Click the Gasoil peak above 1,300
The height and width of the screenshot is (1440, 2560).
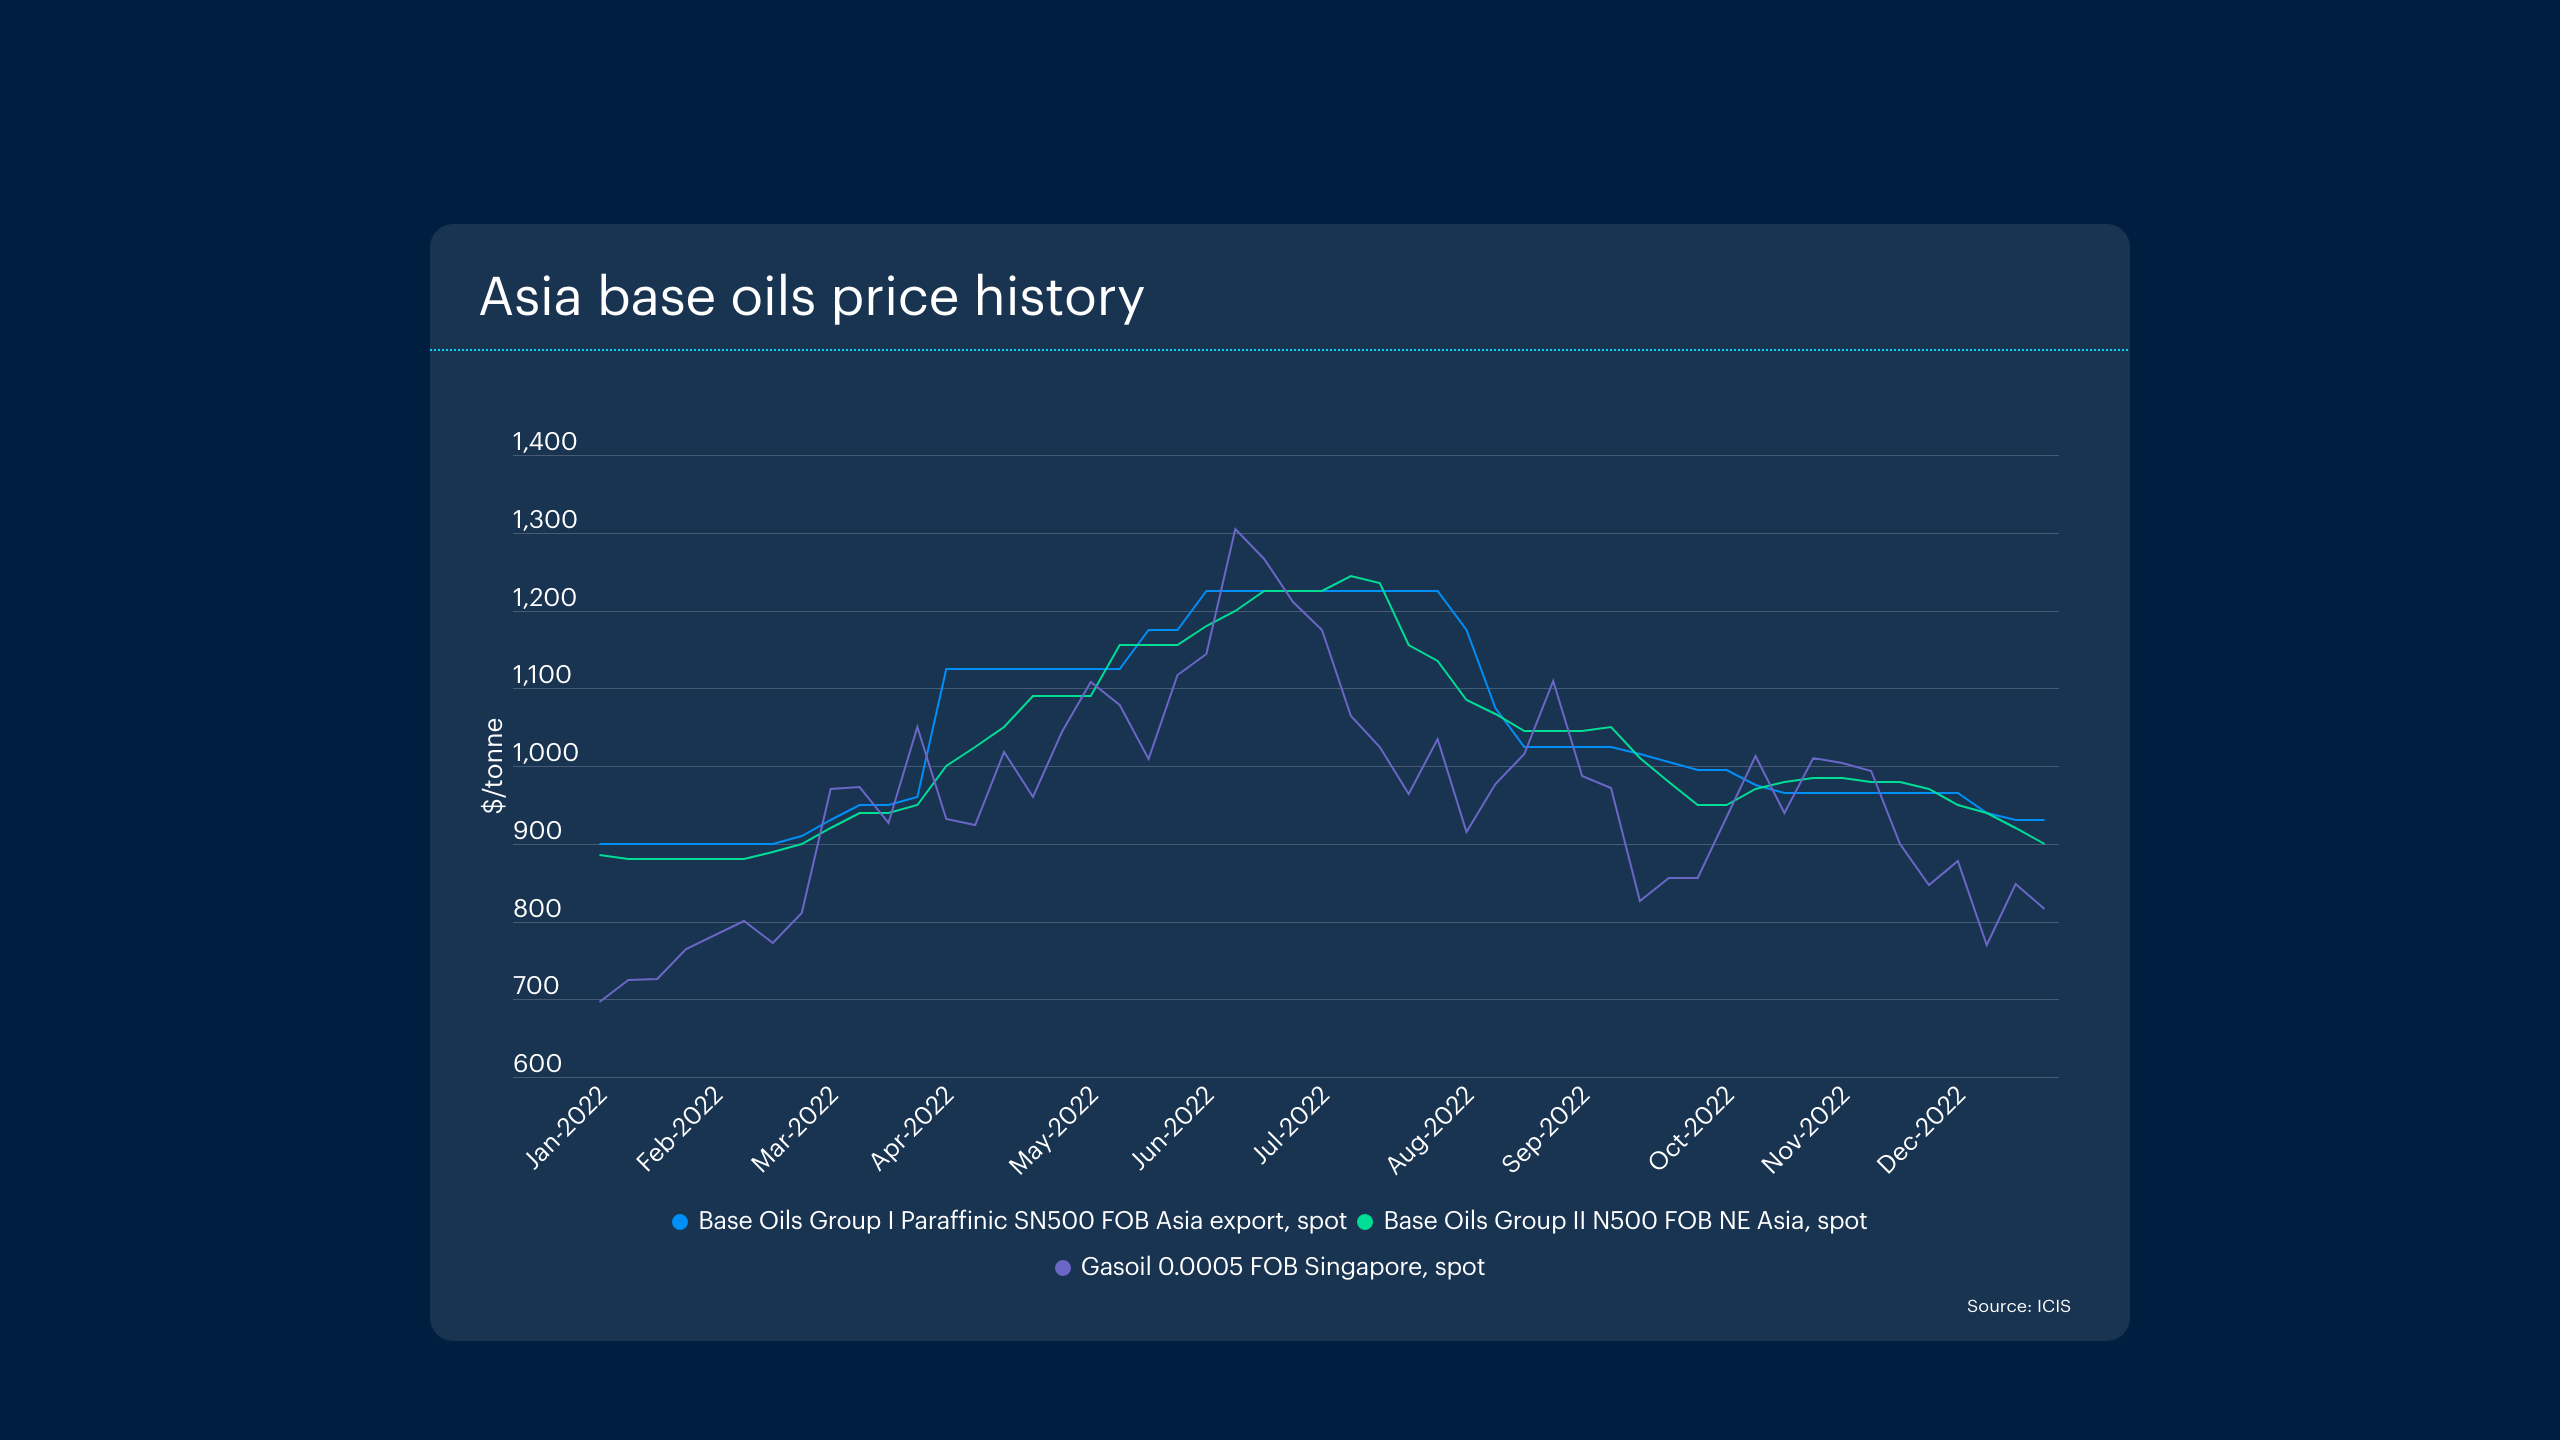pyautogui.click(x=1235, y=530)
